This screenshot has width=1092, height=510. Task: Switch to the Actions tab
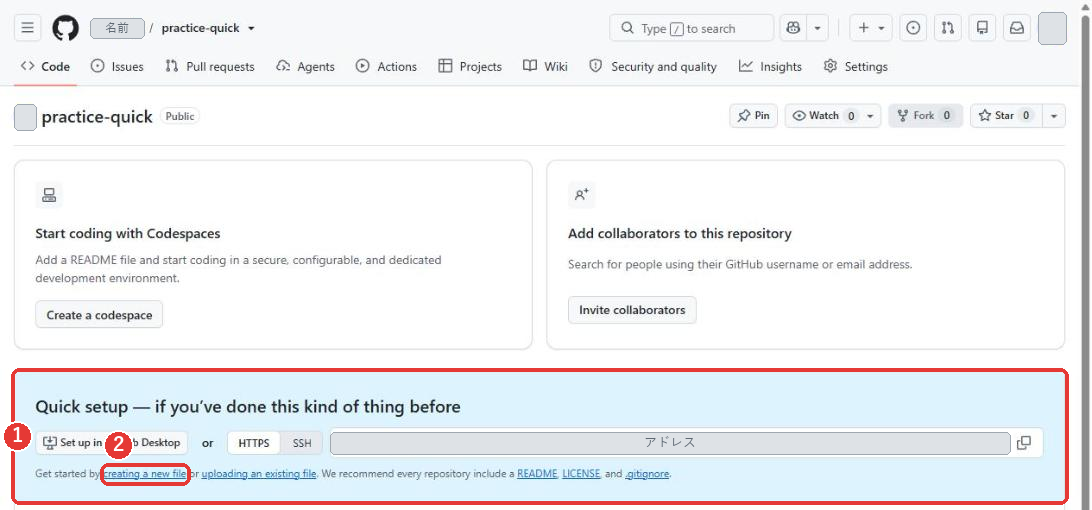click(x=386, y=66)
